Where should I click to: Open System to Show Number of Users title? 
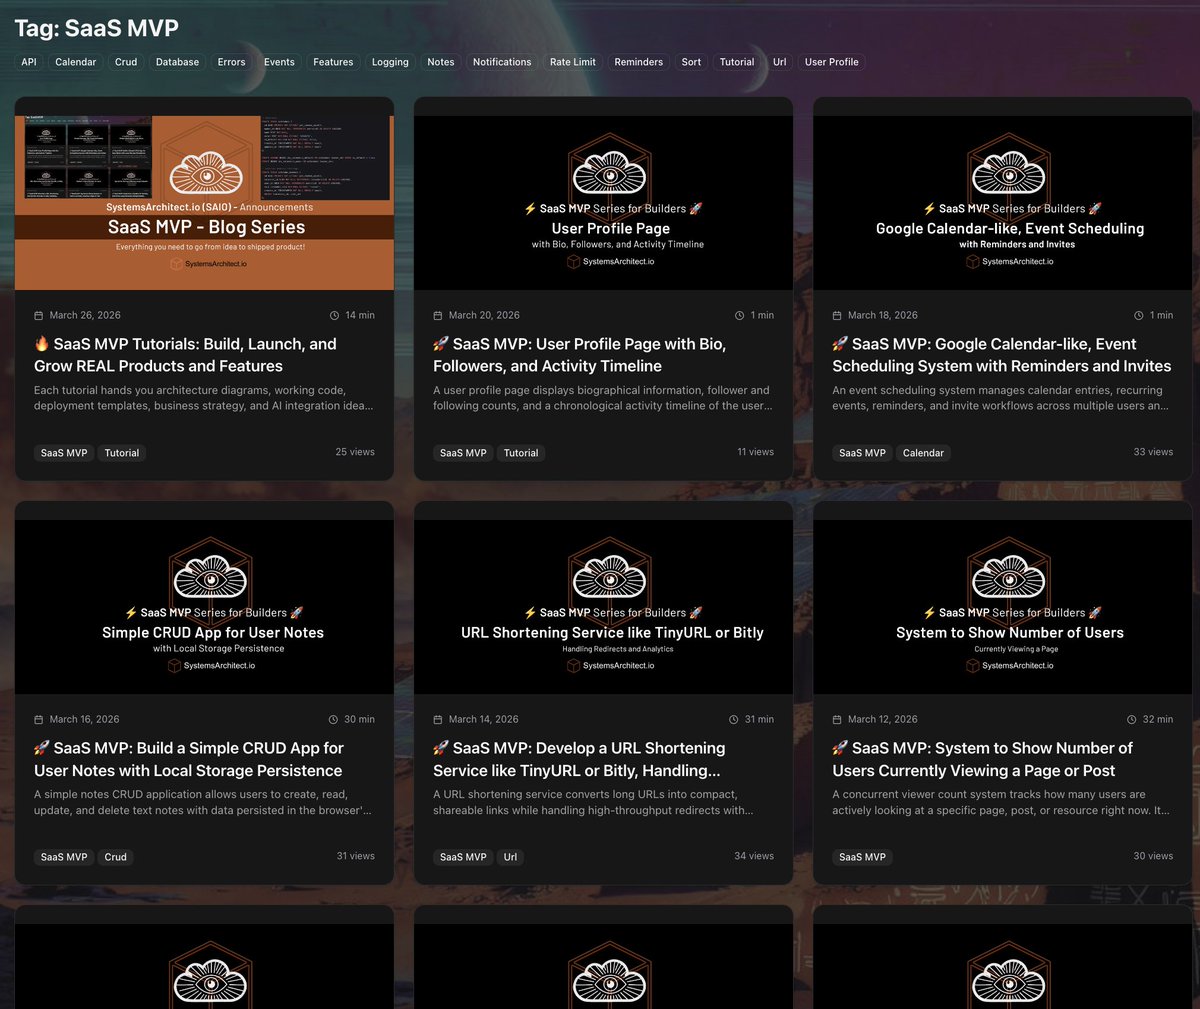click(x=982, y=759)
